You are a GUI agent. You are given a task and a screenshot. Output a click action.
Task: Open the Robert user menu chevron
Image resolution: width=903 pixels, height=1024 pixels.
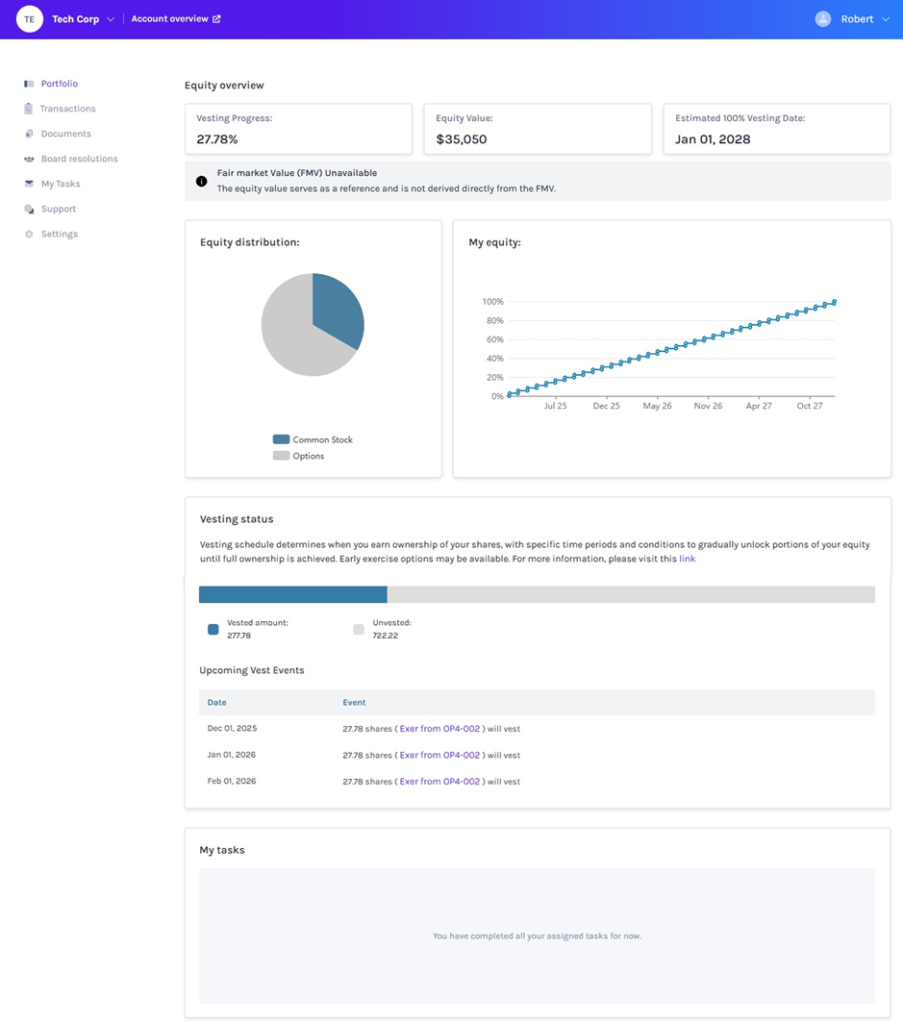886,19
